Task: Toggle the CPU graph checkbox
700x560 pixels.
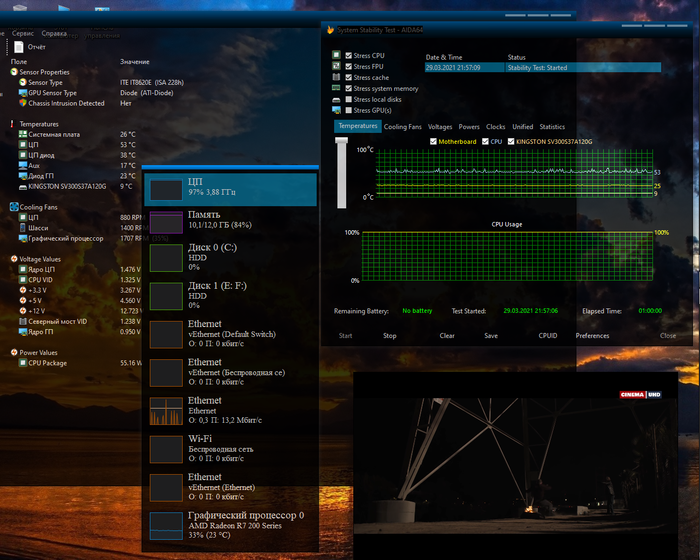Action: pyautogui.click(x=485, y=142)
